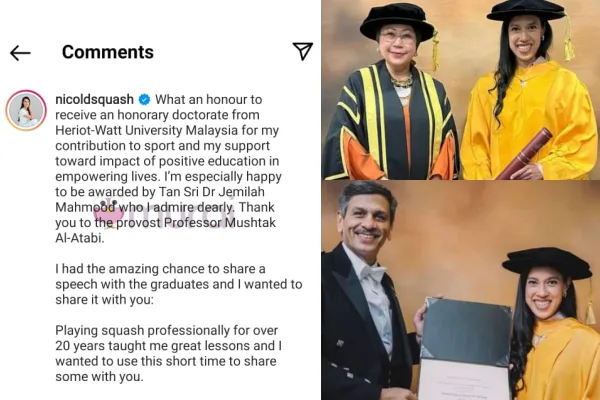The width and height of the screenshot is (600, 400).
Task: Click the paragraph starting 'Playing squash professionally'
Action: (169, 353)
